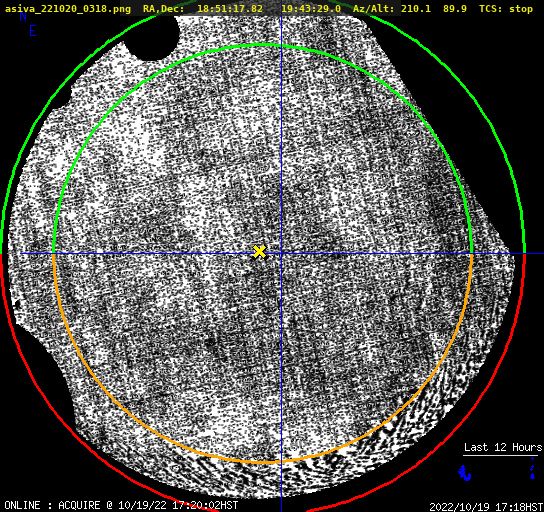The height and width of the screenshot is (512, 544).
Task: Click the RA value 18:51:17.82
Action: click(x=230, y=8)
